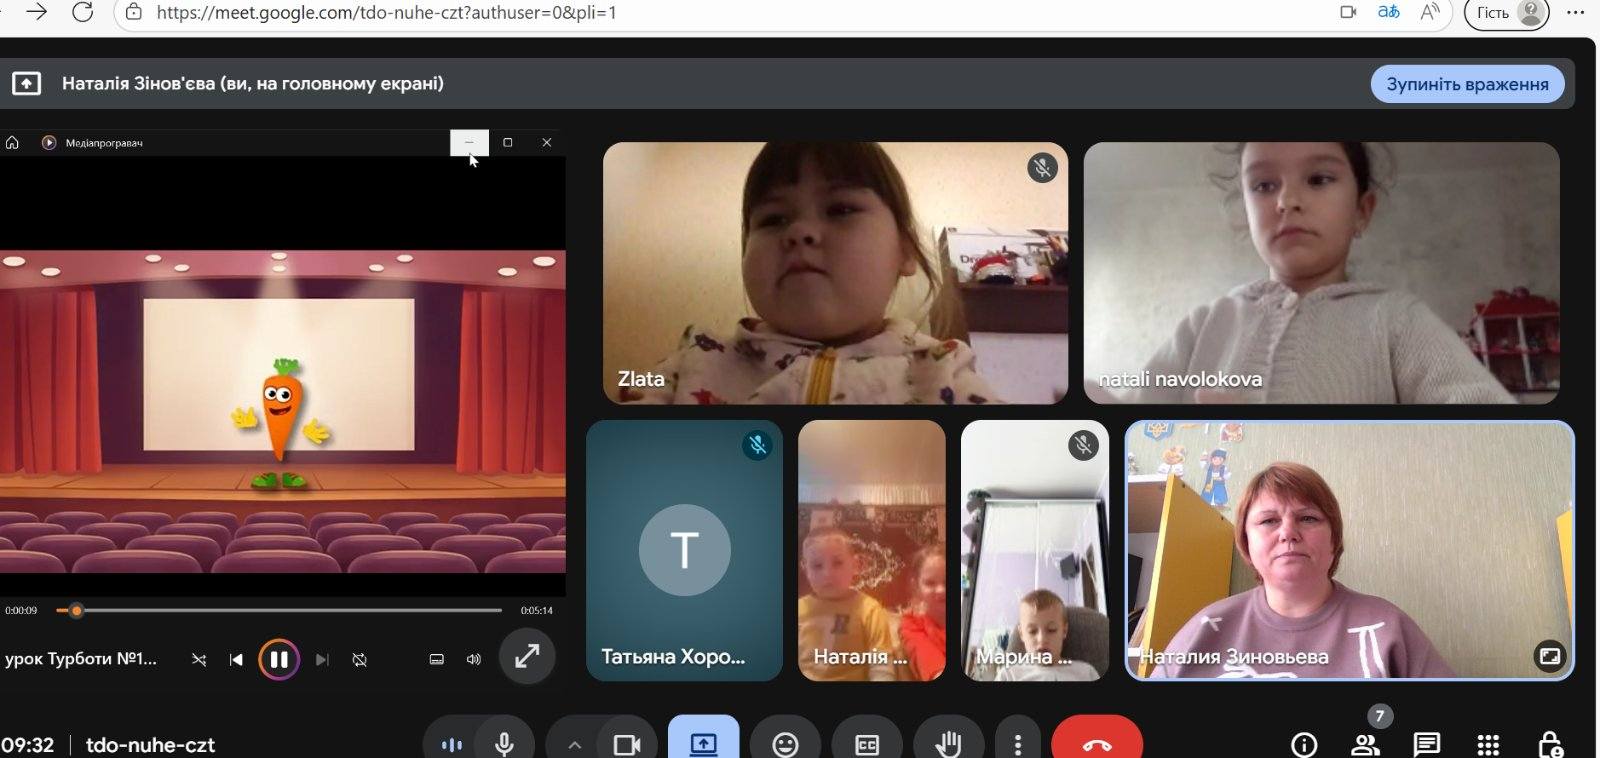Screen dimensions: 1600x758
Task: Open host controls lock icon
Action: [1548, 744]
